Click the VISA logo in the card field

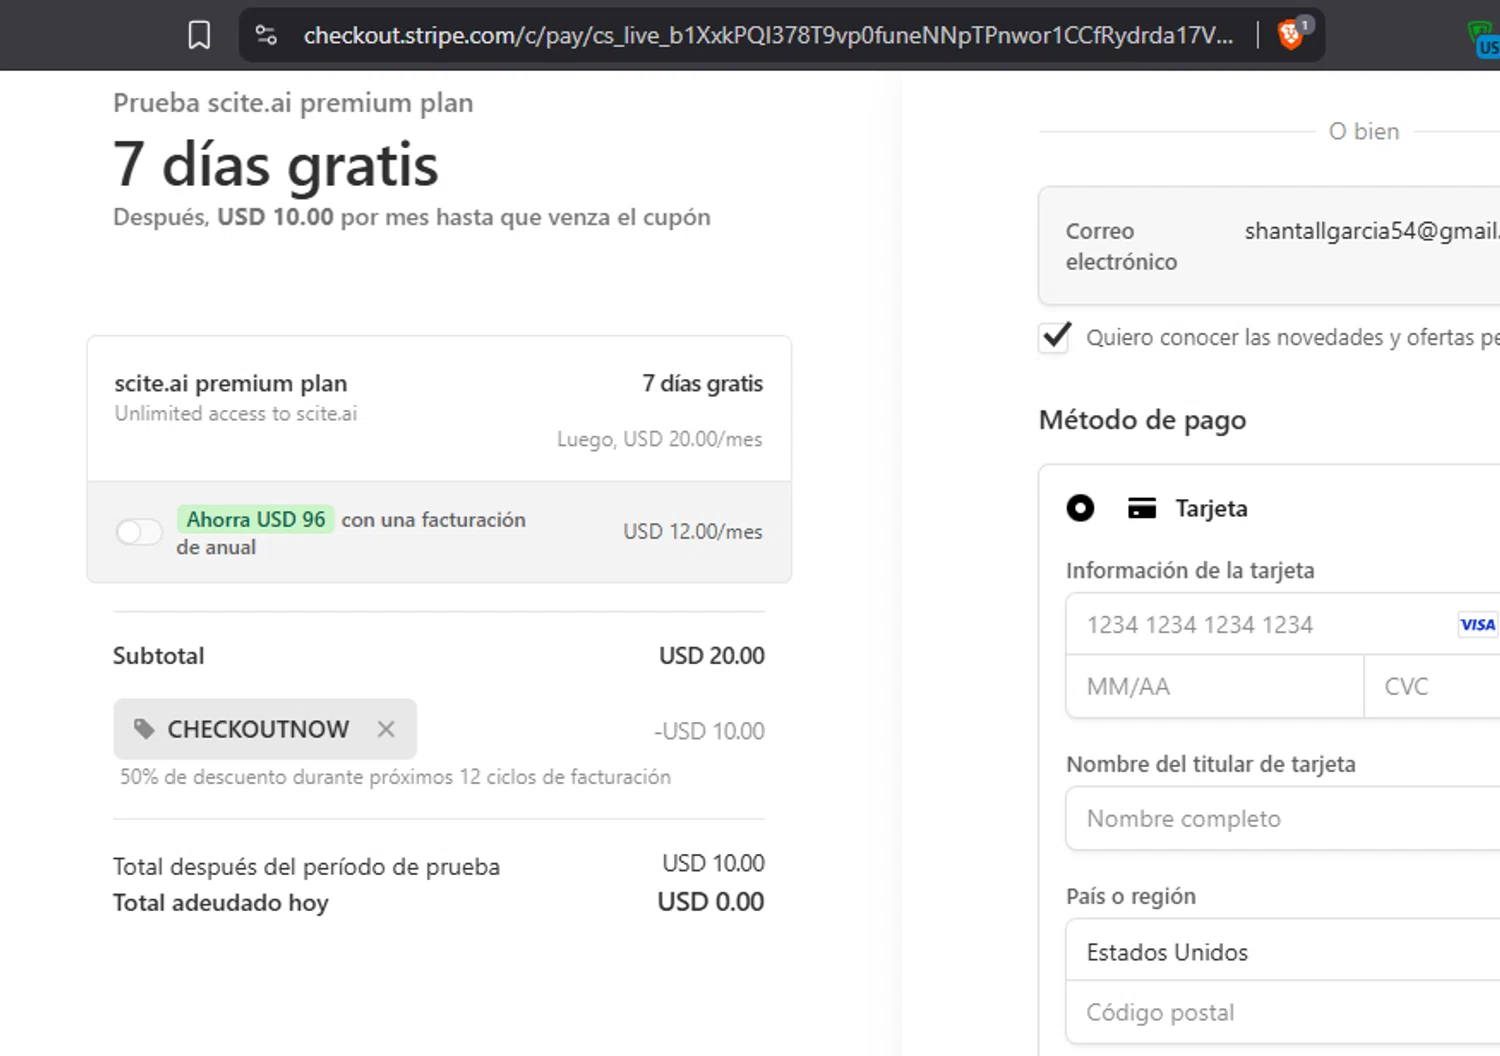click(x=1477, y=625)
